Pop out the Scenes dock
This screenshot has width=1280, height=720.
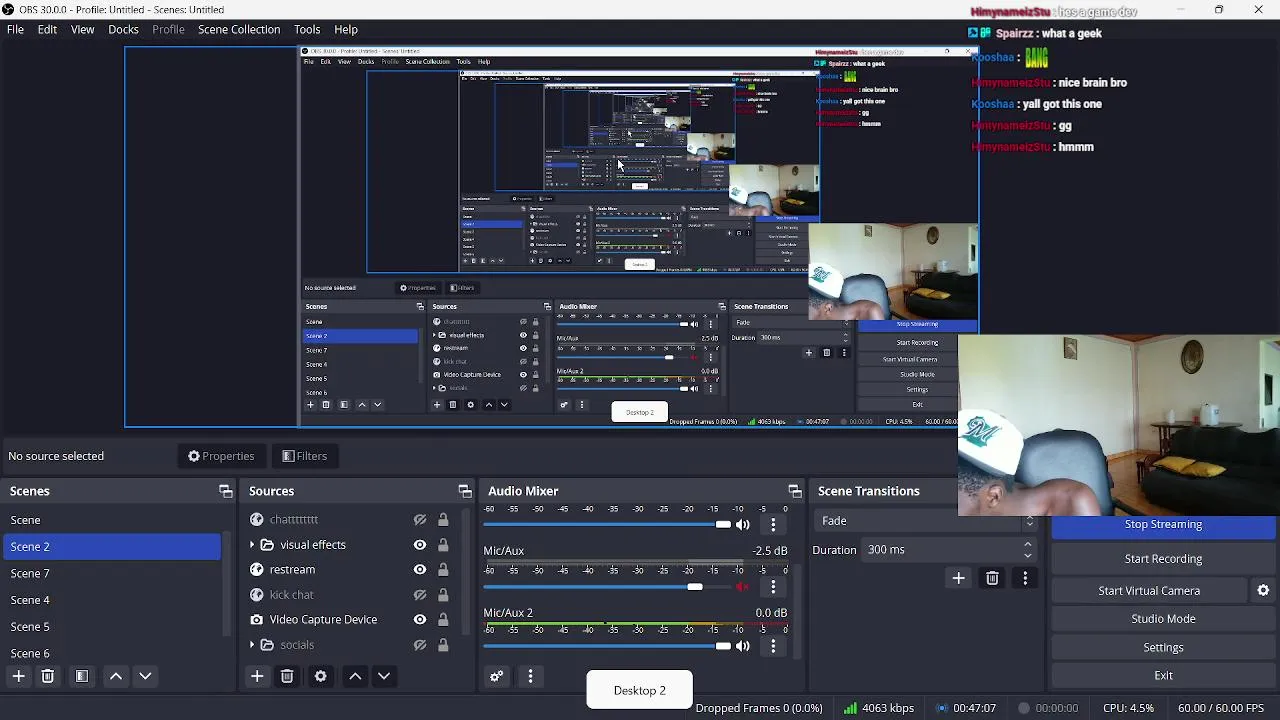[225, 491]
